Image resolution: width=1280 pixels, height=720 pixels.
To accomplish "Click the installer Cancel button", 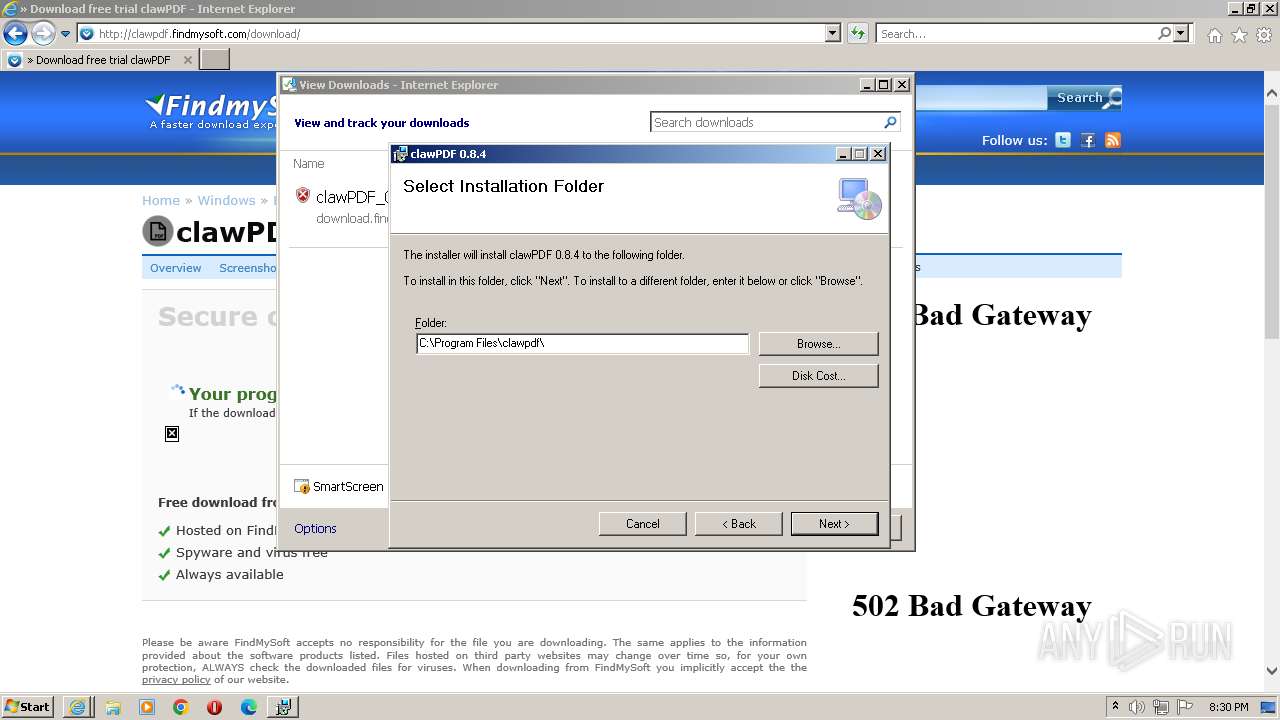I will pos(642,523).
